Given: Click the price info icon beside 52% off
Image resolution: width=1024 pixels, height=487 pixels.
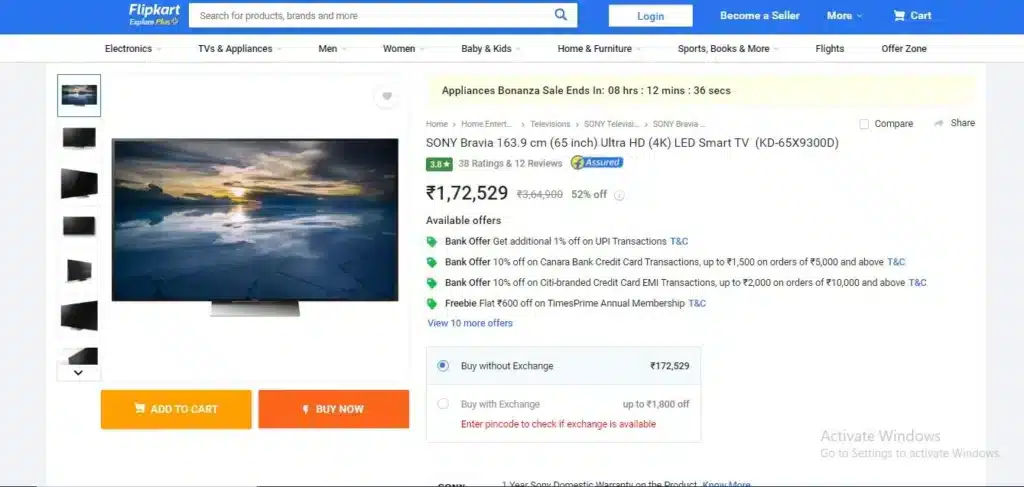Looking at the screenshot, I should coord(619,195).
